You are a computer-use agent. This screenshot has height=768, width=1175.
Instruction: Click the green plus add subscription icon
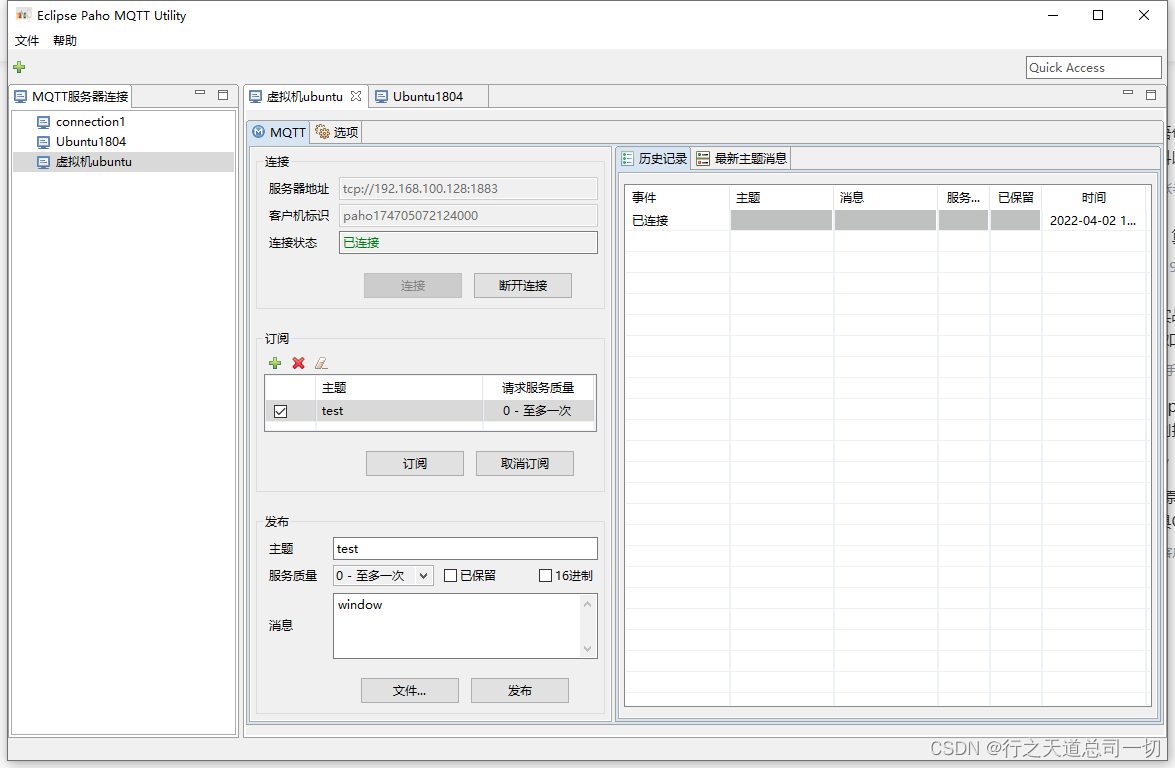point(275,363)
